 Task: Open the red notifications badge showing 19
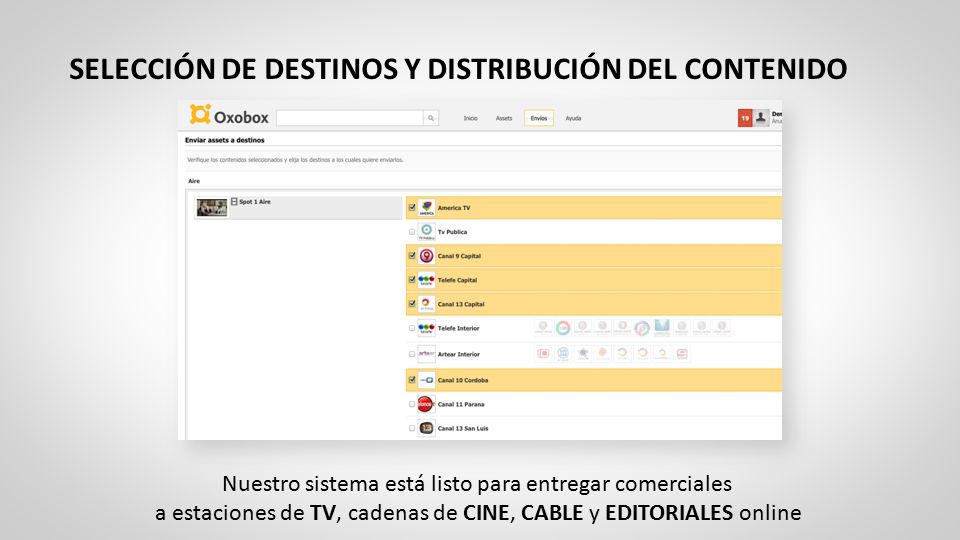tap(744, 118)
